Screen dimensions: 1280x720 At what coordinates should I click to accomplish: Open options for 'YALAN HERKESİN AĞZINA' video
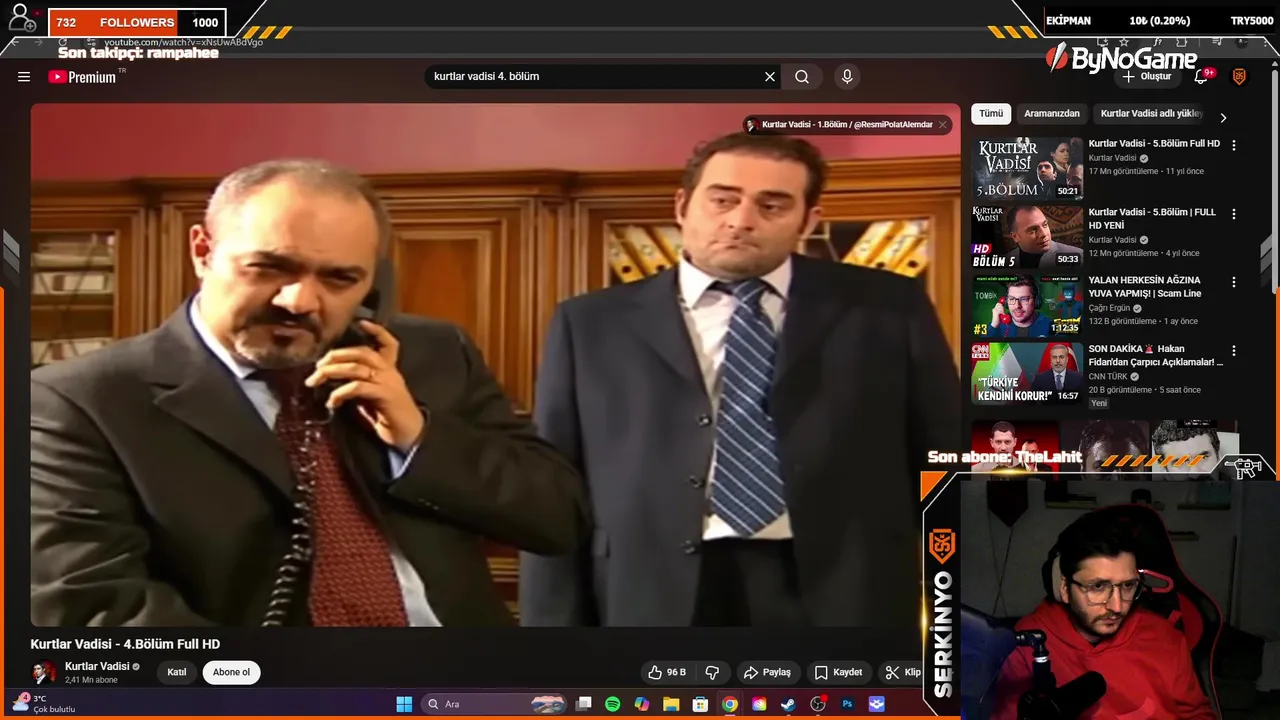coord(1233,282)
